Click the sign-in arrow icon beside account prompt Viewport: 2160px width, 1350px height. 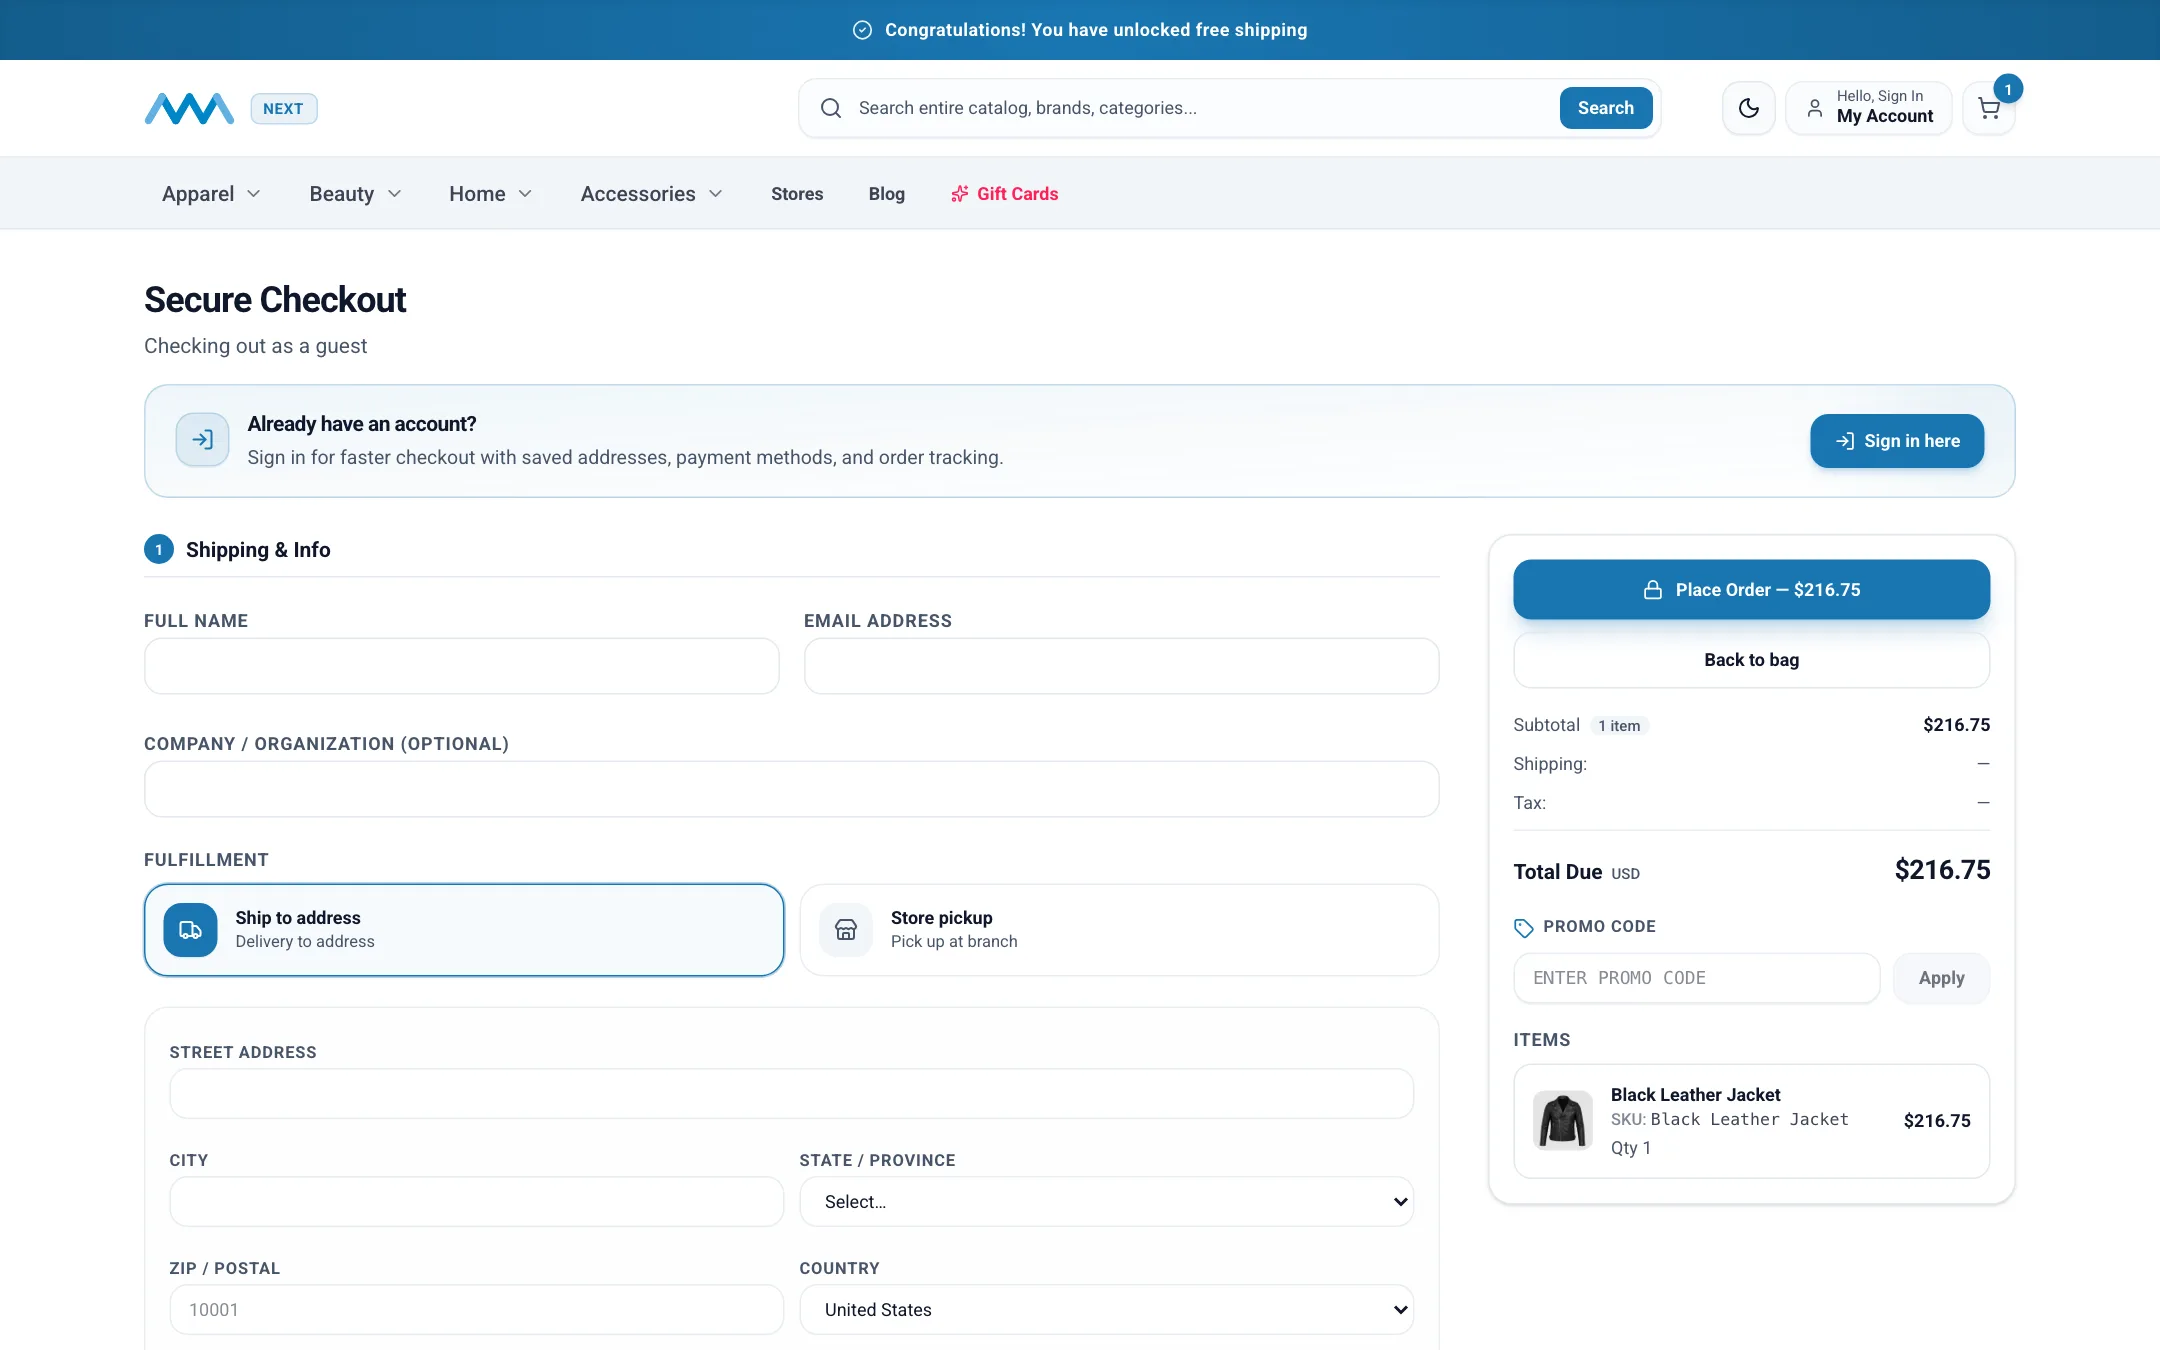click(x=202, y=440)
